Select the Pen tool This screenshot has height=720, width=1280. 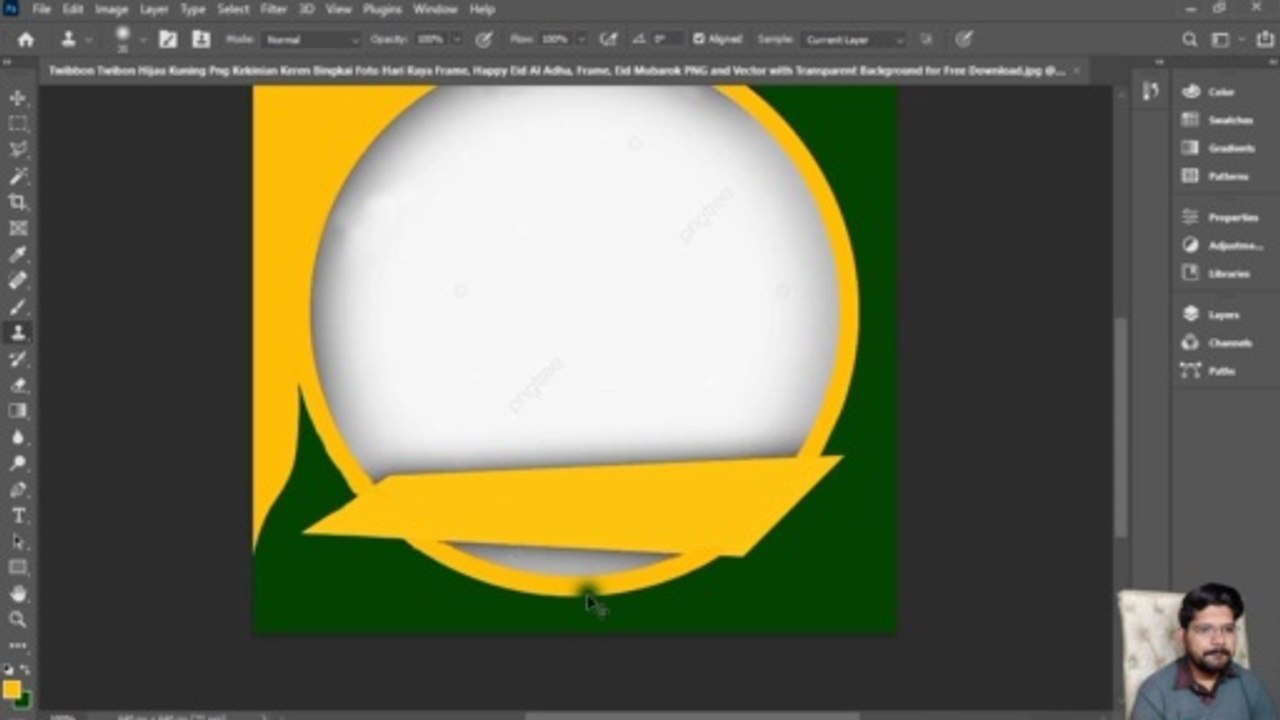pyautogui.click(x=18, y=489)
